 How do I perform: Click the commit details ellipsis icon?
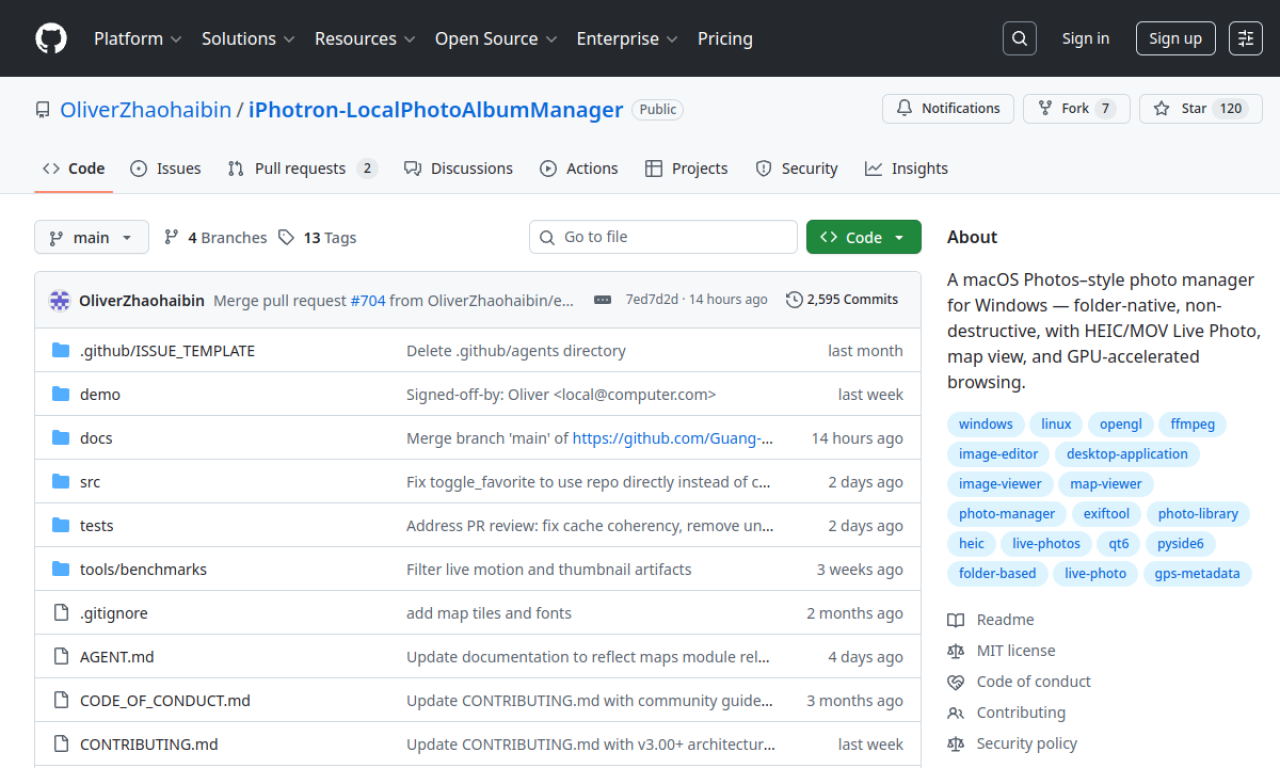(602, 300)
